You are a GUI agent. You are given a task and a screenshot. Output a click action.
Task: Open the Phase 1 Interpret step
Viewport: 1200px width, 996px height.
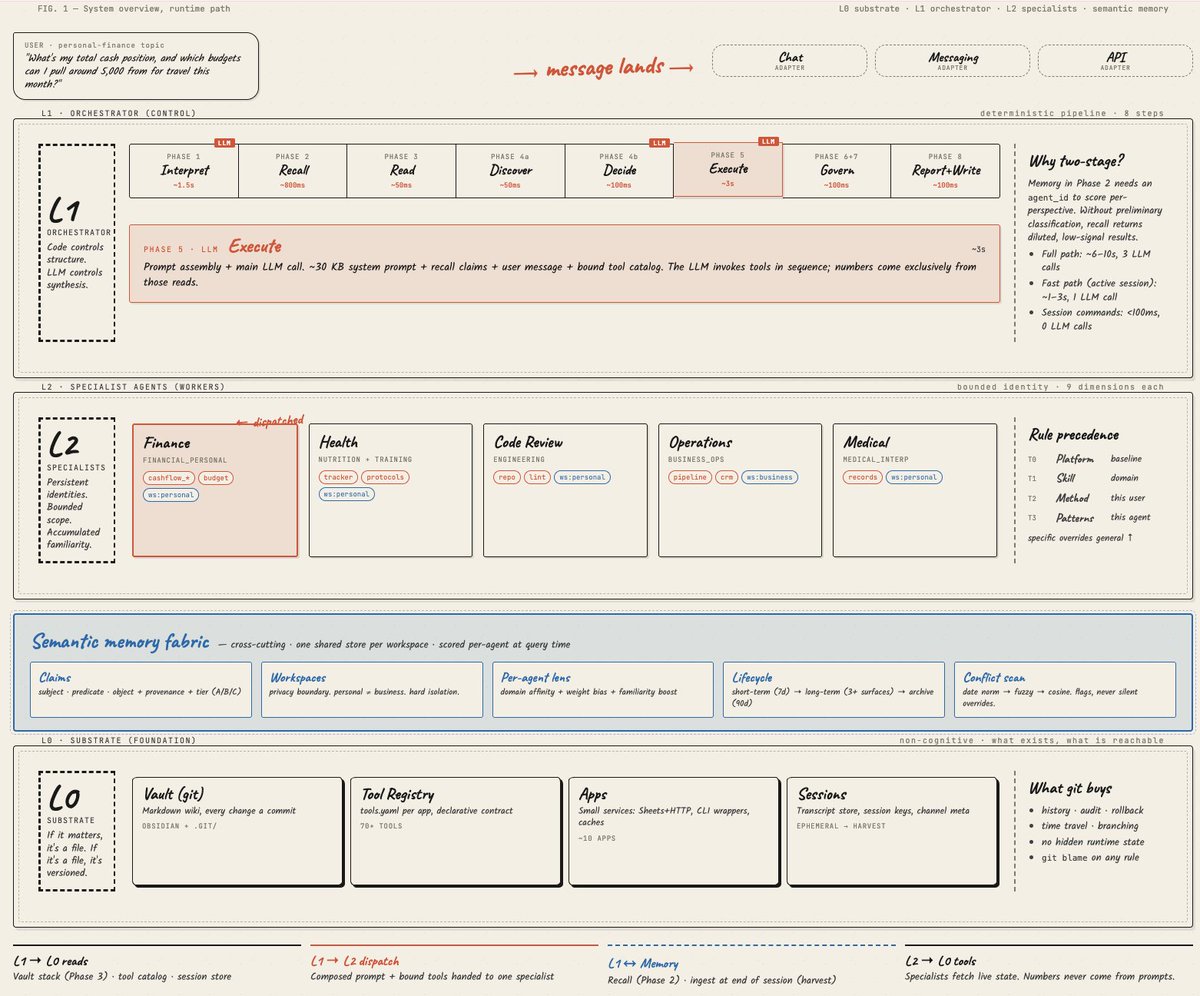click(x=184, y=170)
